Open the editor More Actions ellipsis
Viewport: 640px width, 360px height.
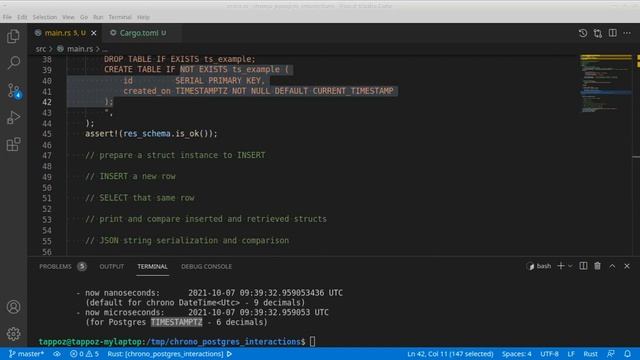[627, 33]
